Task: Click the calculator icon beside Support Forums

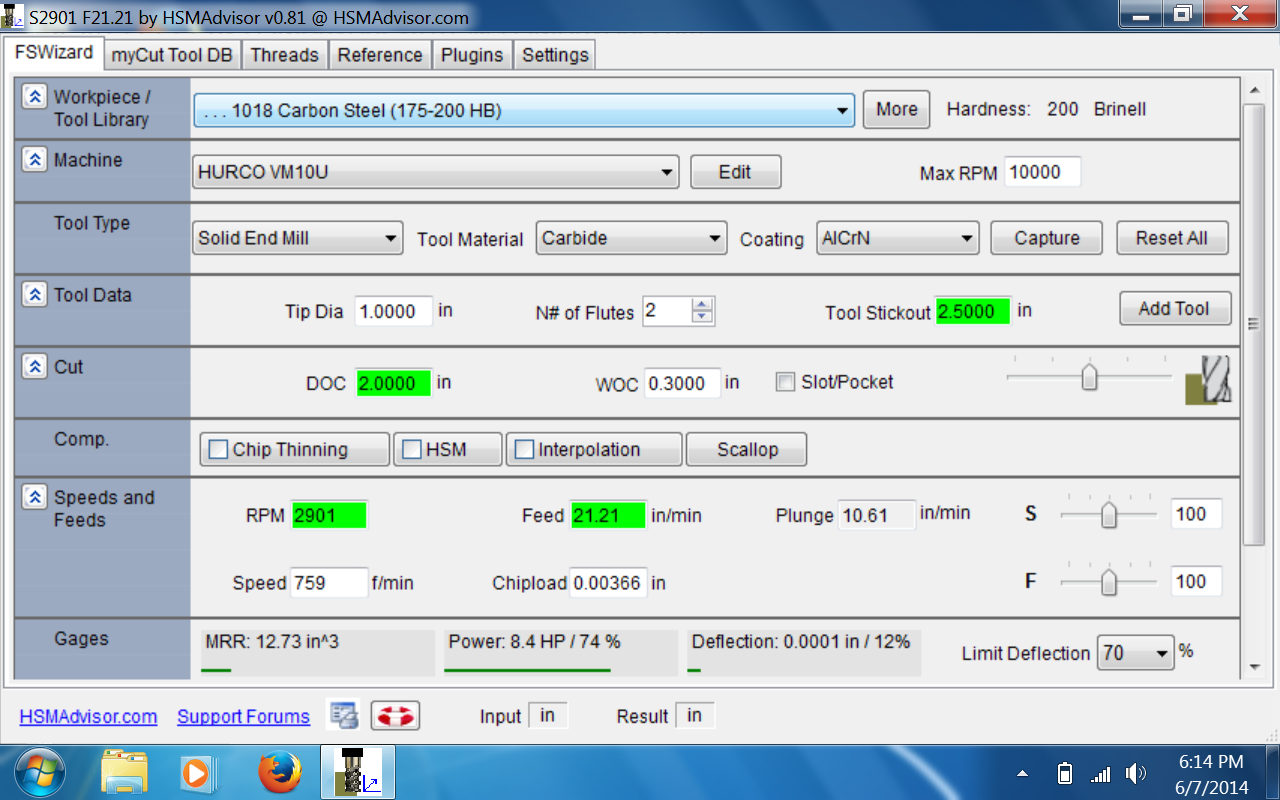Action: tap(345, 715)
